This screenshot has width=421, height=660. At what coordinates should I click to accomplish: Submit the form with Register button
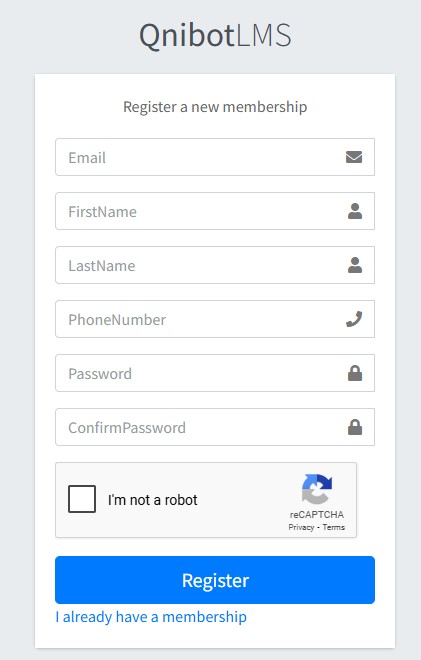(215, 580)
